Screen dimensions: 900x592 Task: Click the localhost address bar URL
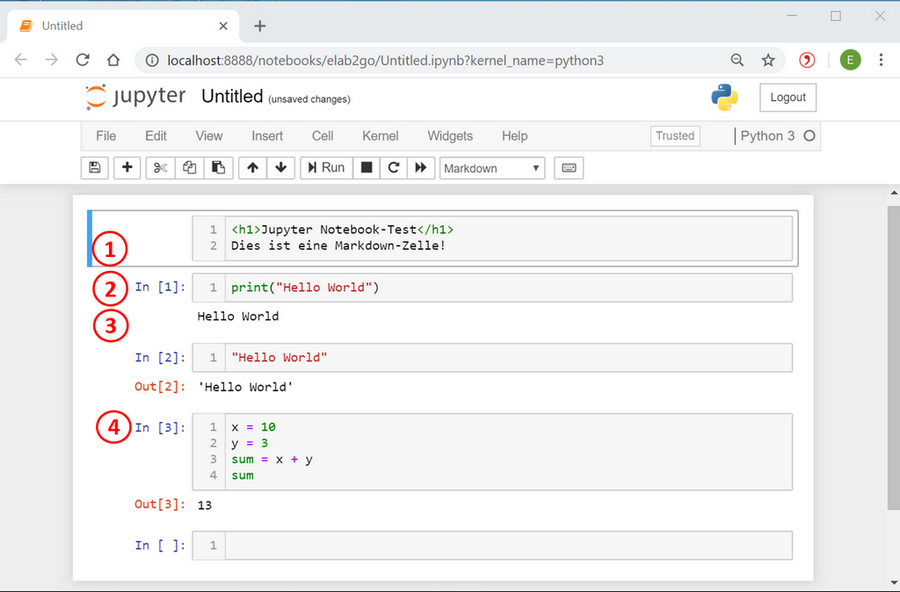[x=385, y=60]
